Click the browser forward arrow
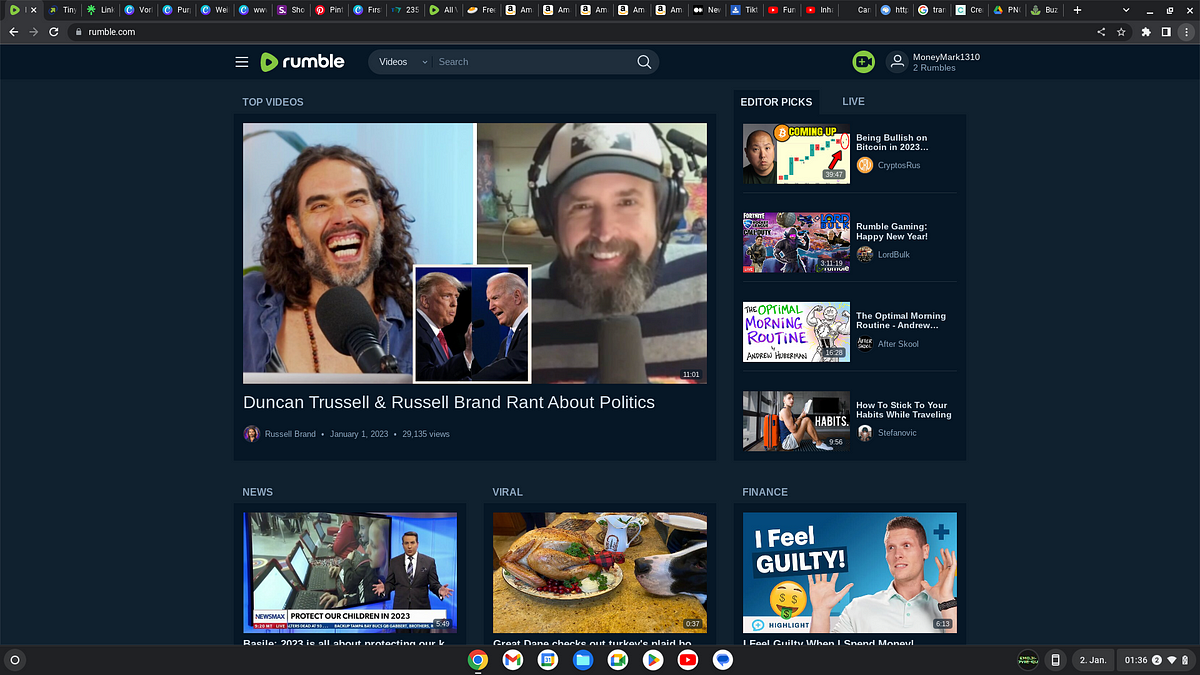 pos(33,32)
